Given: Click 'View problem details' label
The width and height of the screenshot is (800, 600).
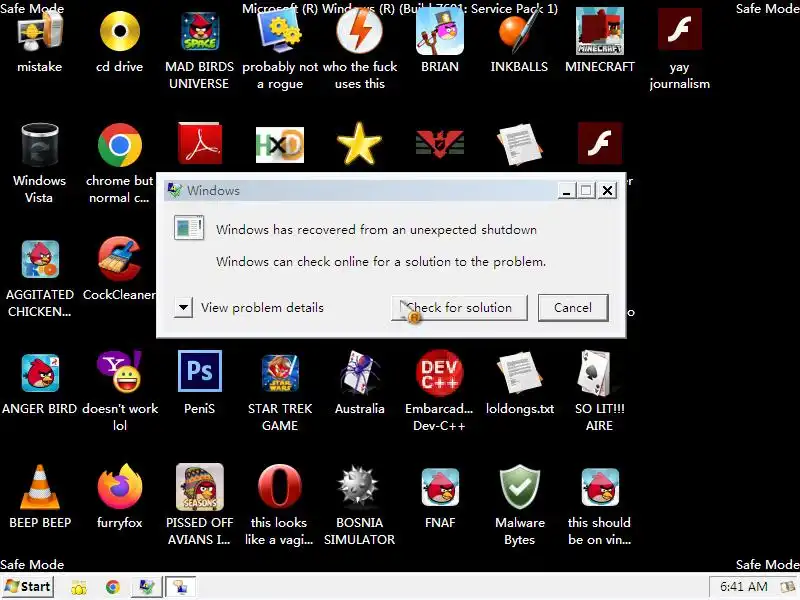Looking at the screenshot, I should point(262,308).
